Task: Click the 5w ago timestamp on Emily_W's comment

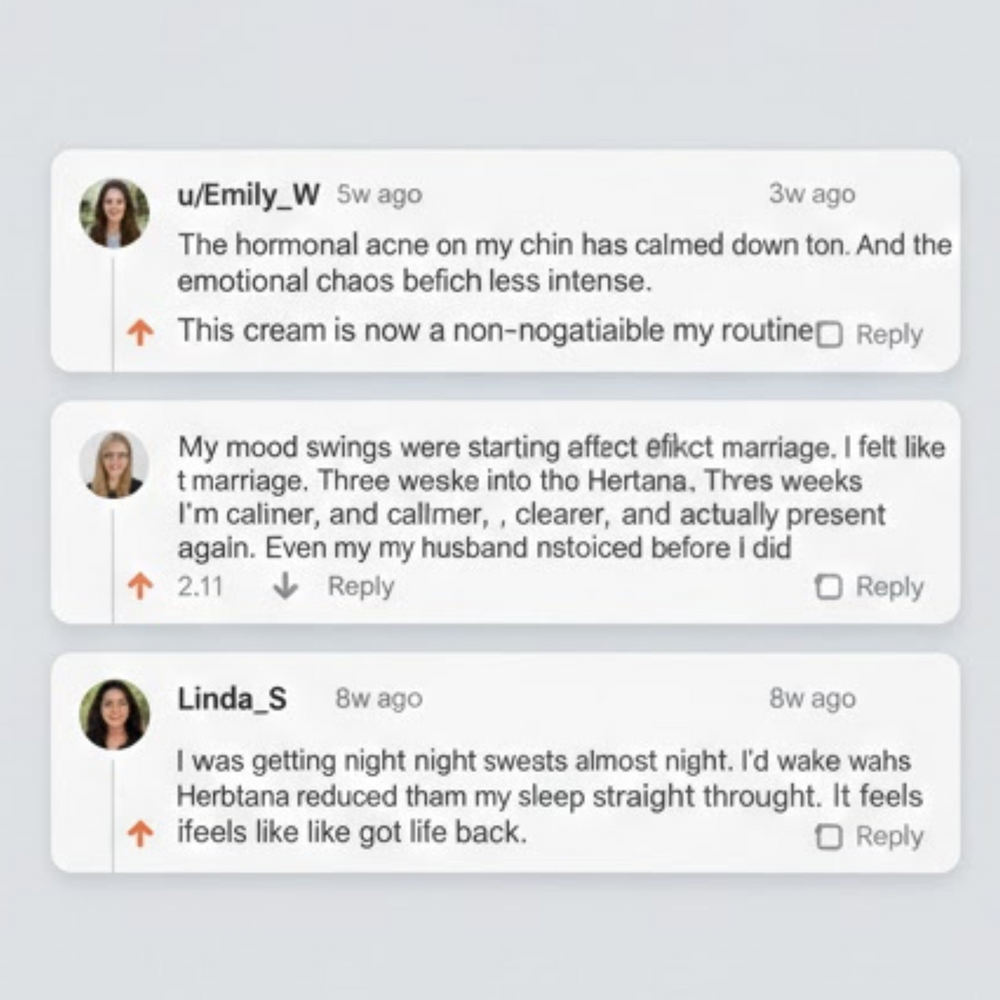Action: (380, 195)
